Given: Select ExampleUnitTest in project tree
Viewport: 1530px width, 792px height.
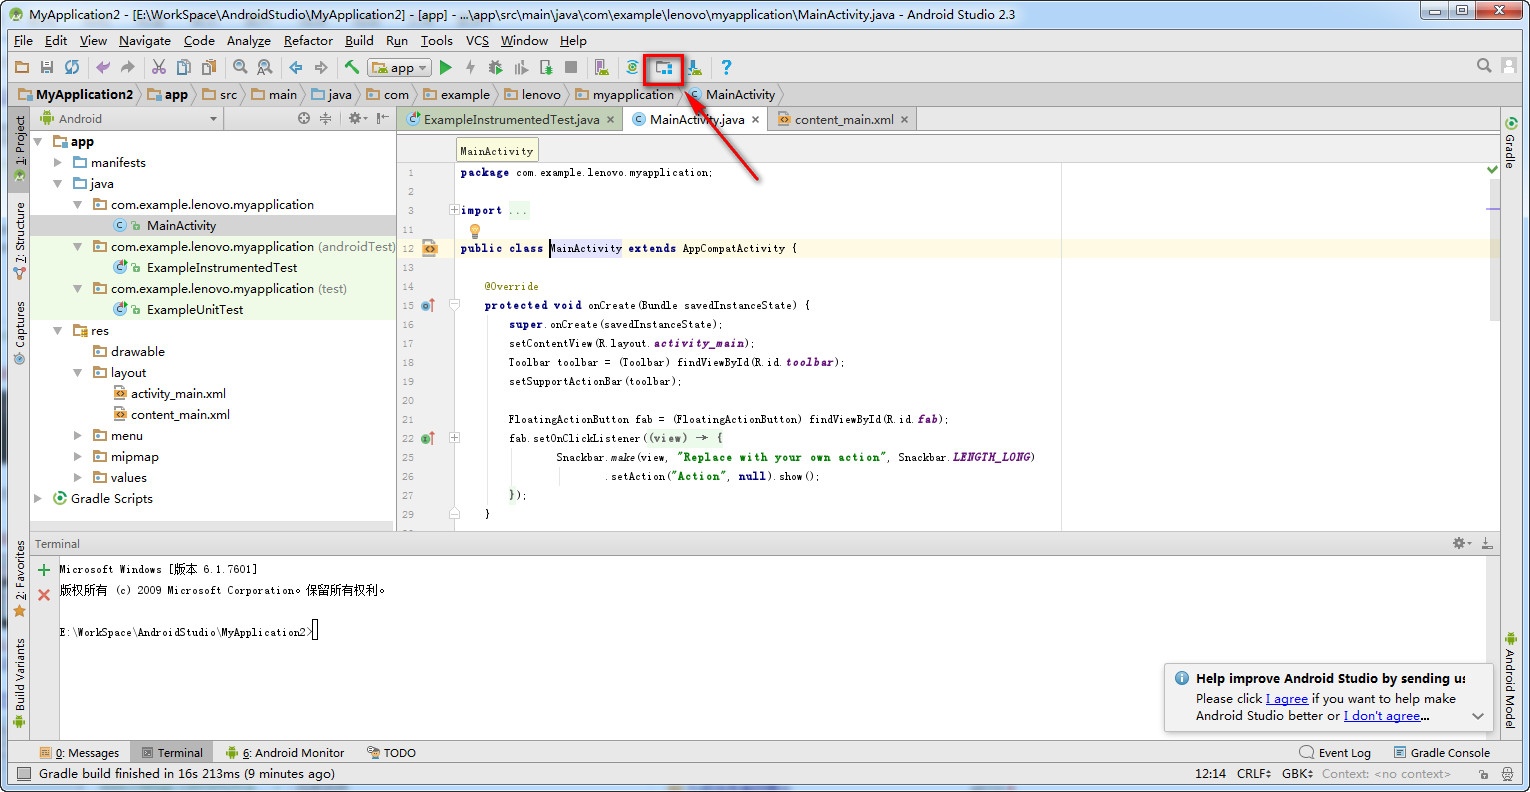Looking at the screenshot, I should coord(195,310).
